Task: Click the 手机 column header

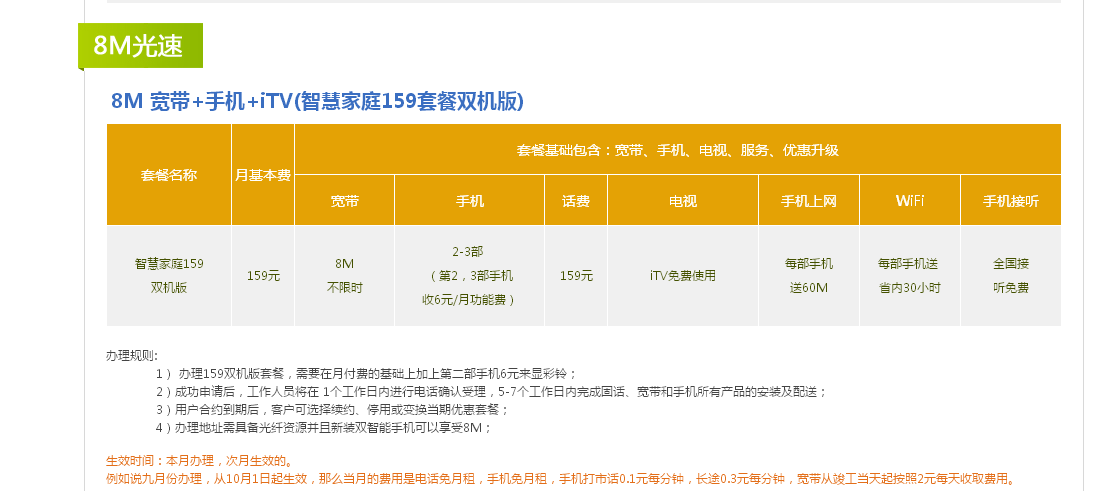Action: click(469, 201)
